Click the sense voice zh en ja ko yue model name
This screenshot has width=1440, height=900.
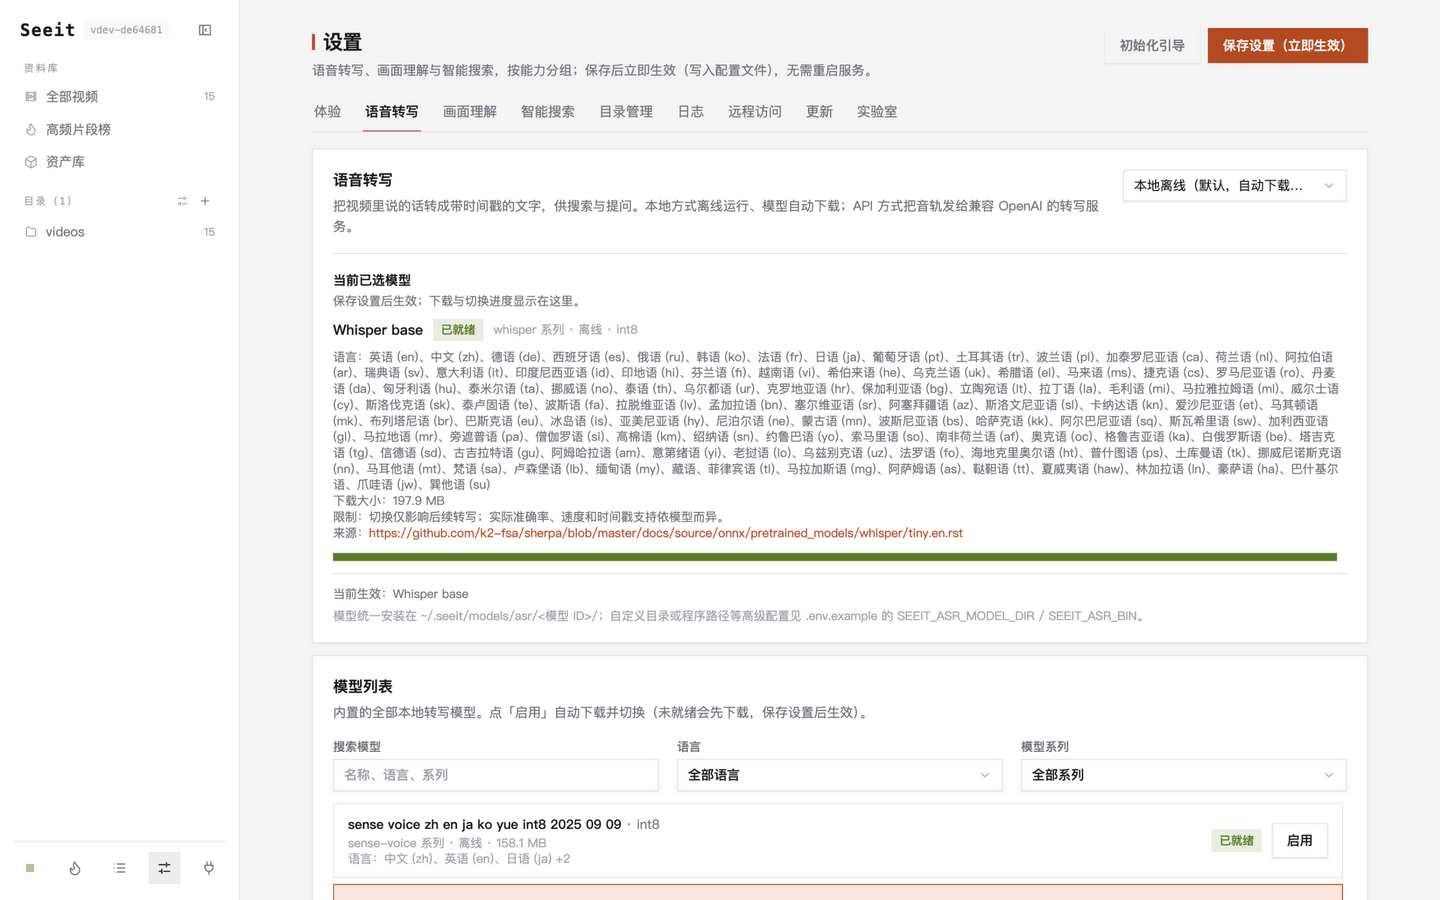[x=484, y=825]
